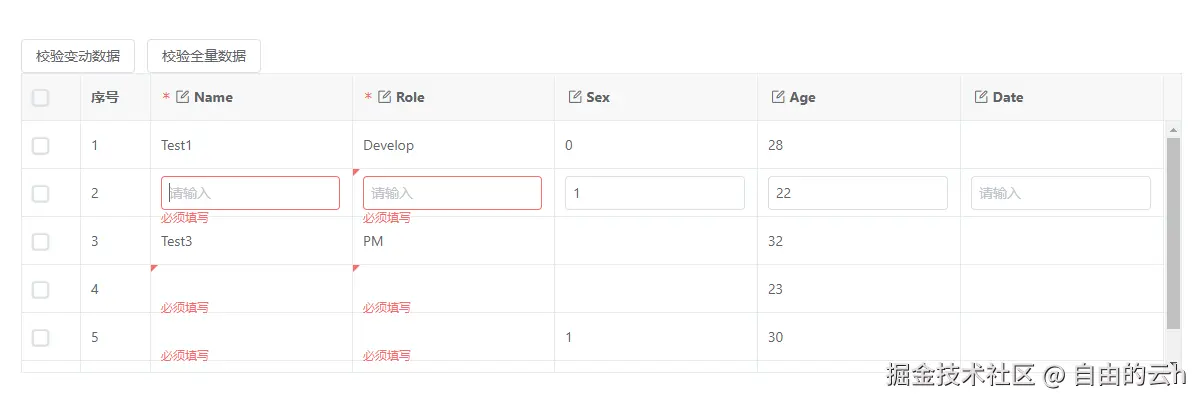
Task: Click the edit icon beside Date header
Action: (x=981, y=97)
